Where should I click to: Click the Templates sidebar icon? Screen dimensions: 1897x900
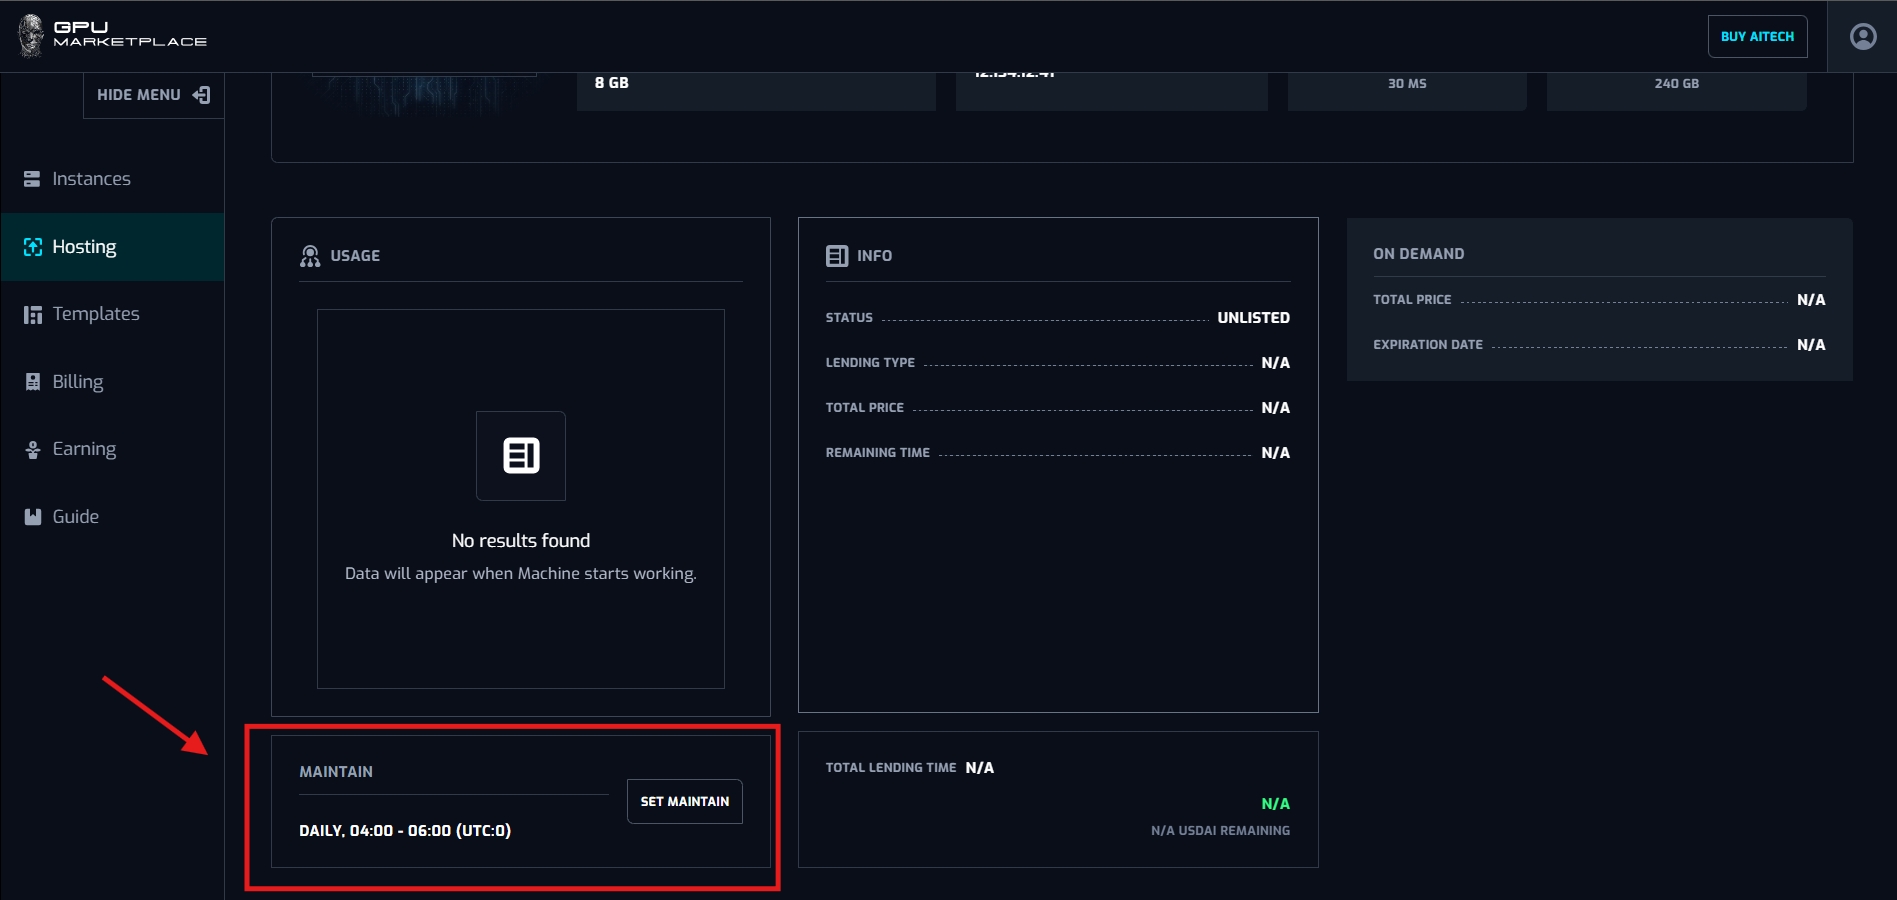pos(32,315)
